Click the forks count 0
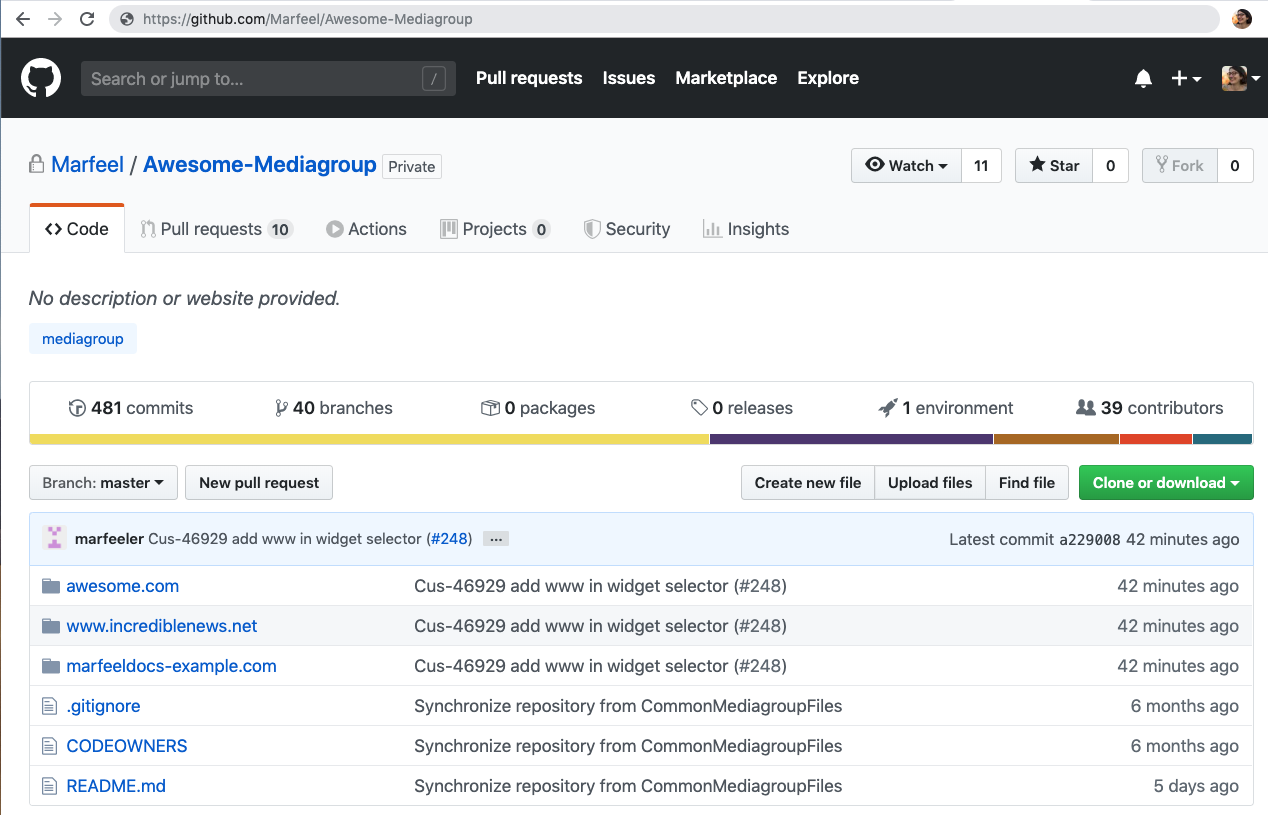 (x=1235, y=166)
